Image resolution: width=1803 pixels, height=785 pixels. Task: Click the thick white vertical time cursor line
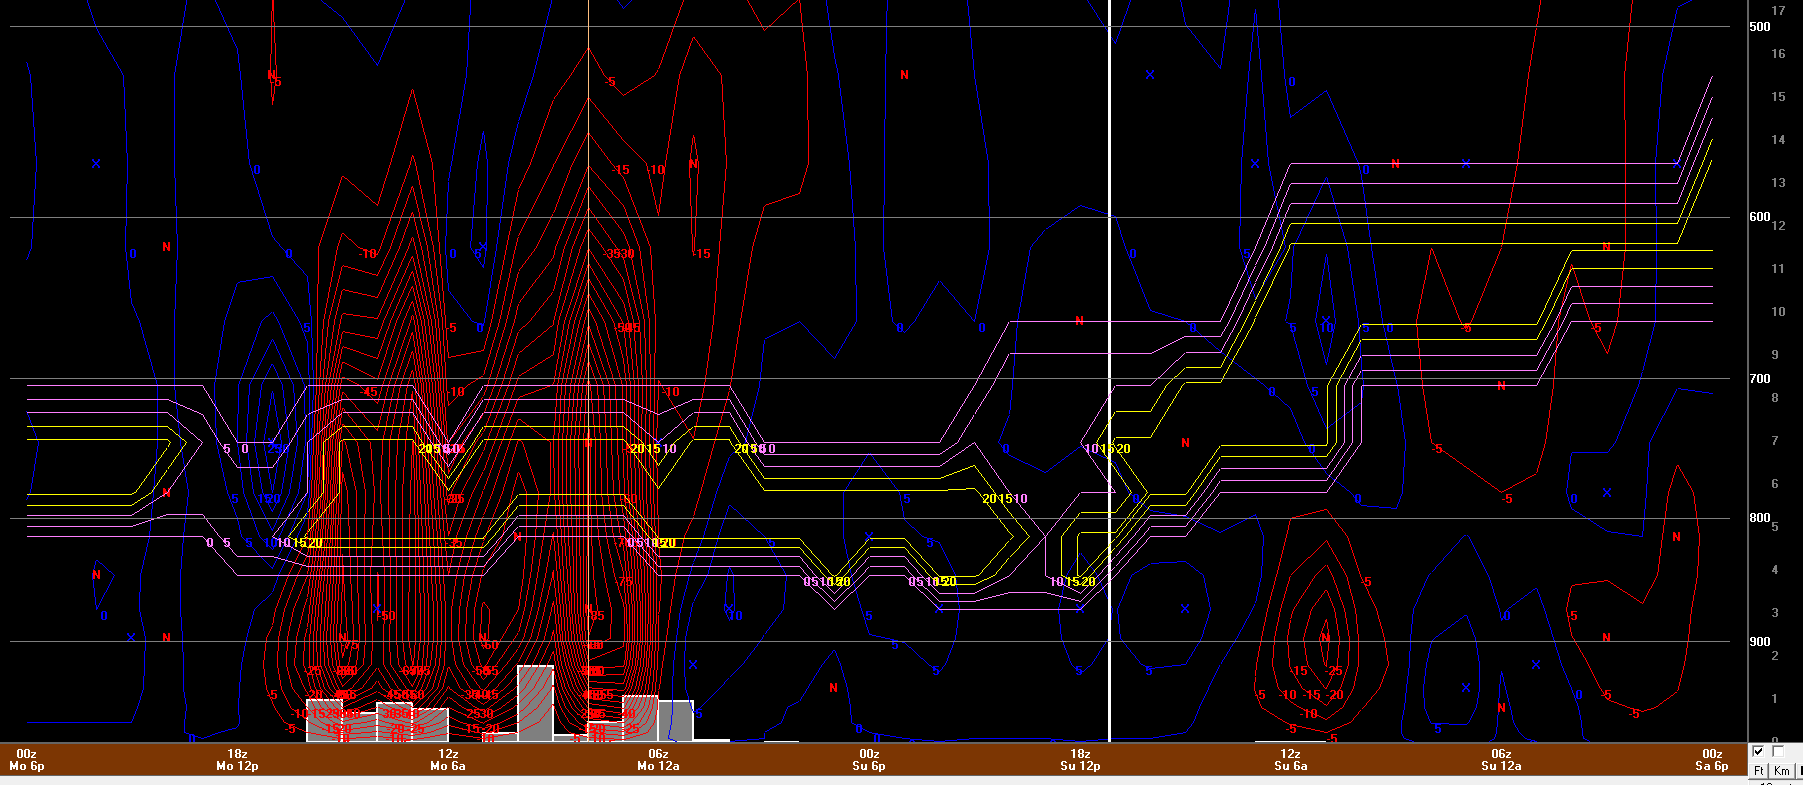1109,300
